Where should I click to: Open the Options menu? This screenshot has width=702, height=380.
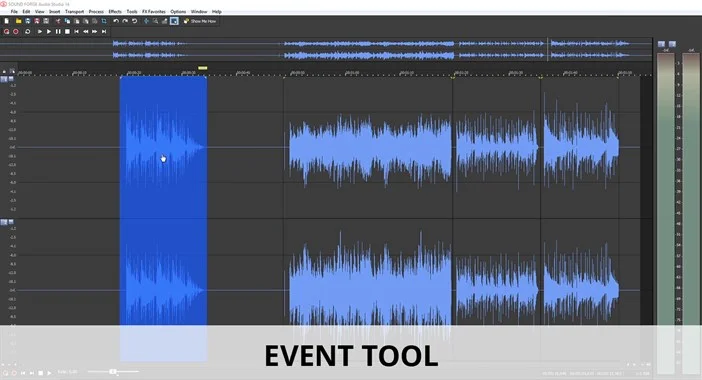tap(178, 12)
